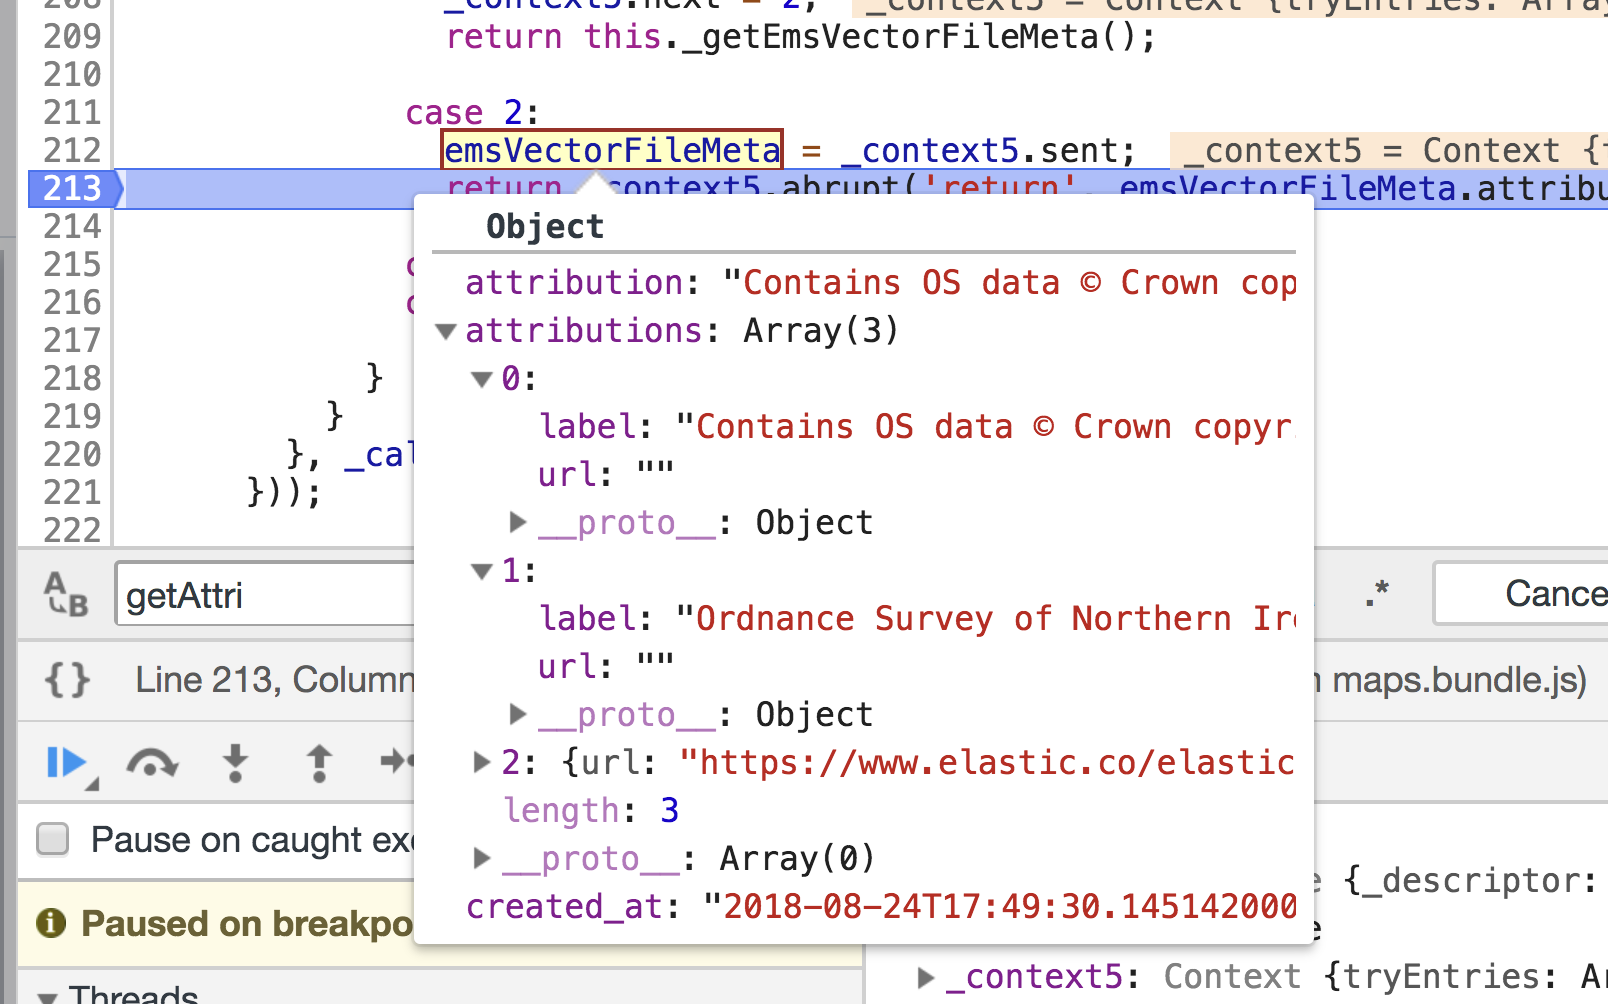The width and height of the screenshot is (1608, 1004).
Task: Enable Pause on caught exceptions checkbox
Action: tap(53, 839)
